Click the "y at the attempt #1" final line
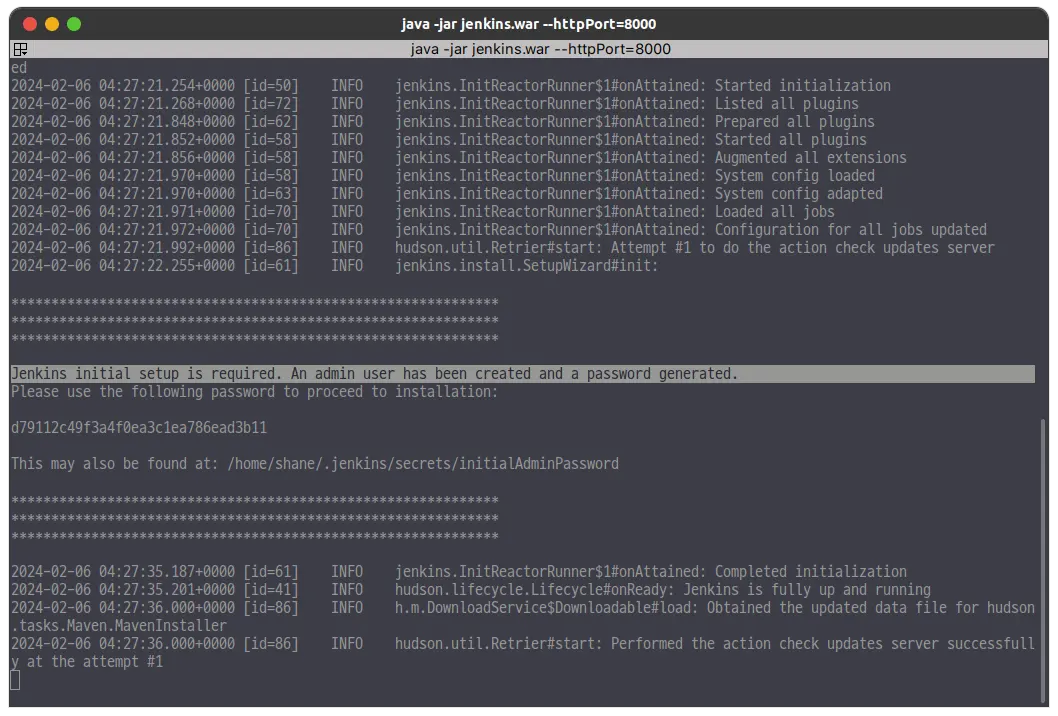Screen dimensions: 1058x716 pyautogui.click(x=87, y=662)
